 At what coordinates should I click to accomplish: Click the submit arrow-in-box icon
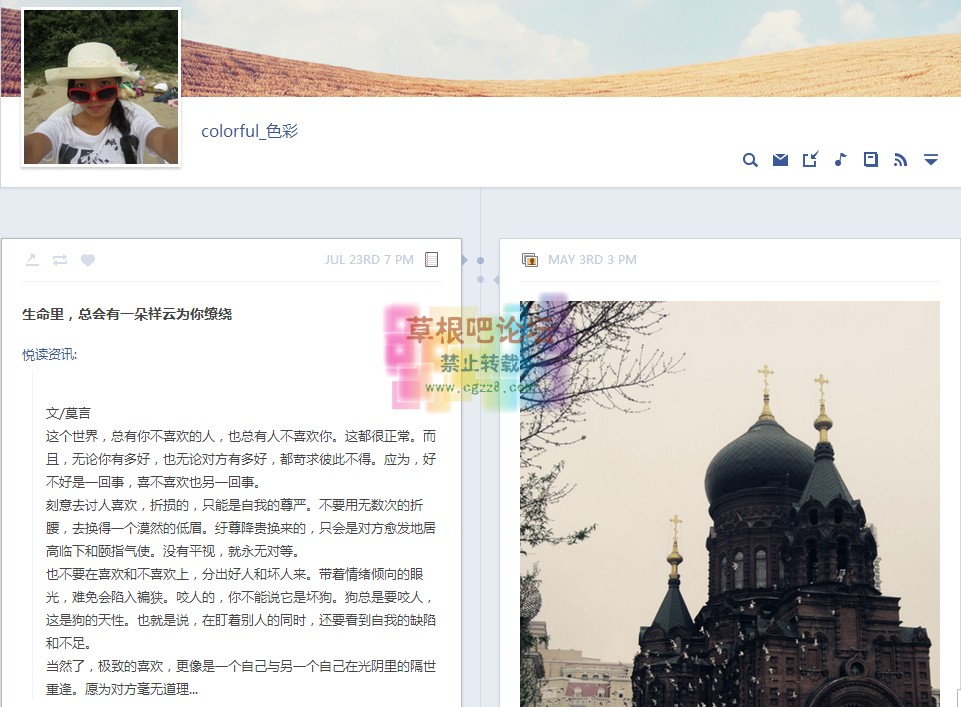coord(810,159)
